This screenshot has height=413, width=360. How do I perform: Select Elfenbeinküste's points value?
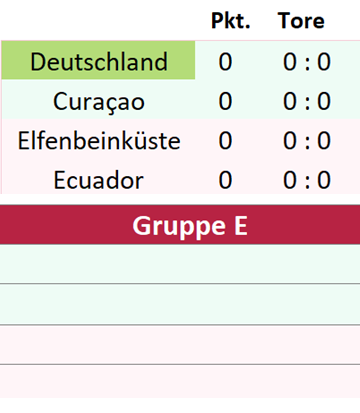[x=225, y=140]
